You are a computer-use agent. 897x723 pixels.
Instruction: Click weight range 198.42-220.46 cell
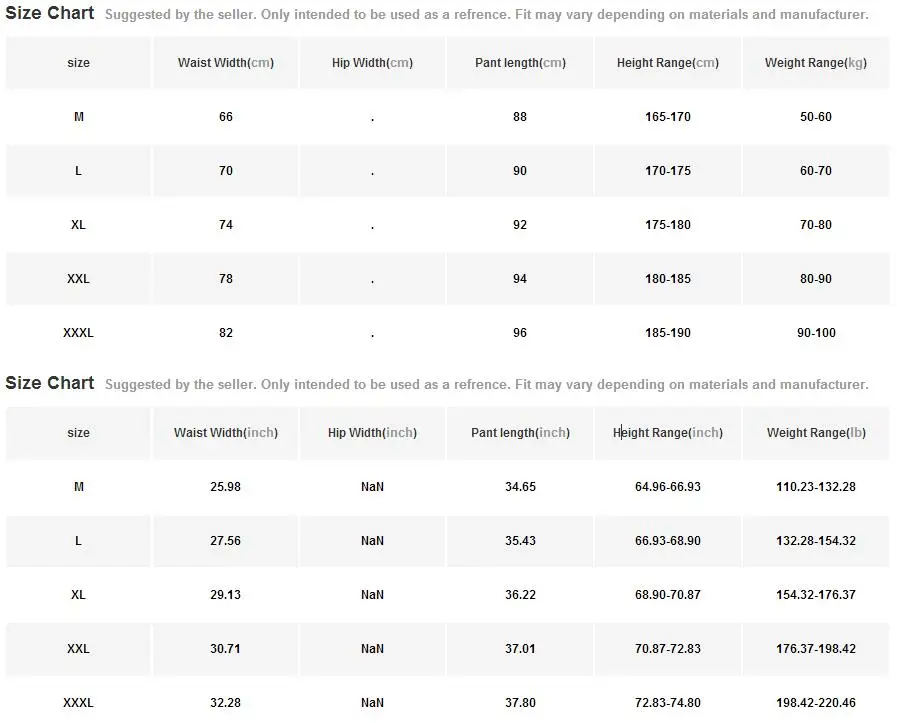(816, 703)
